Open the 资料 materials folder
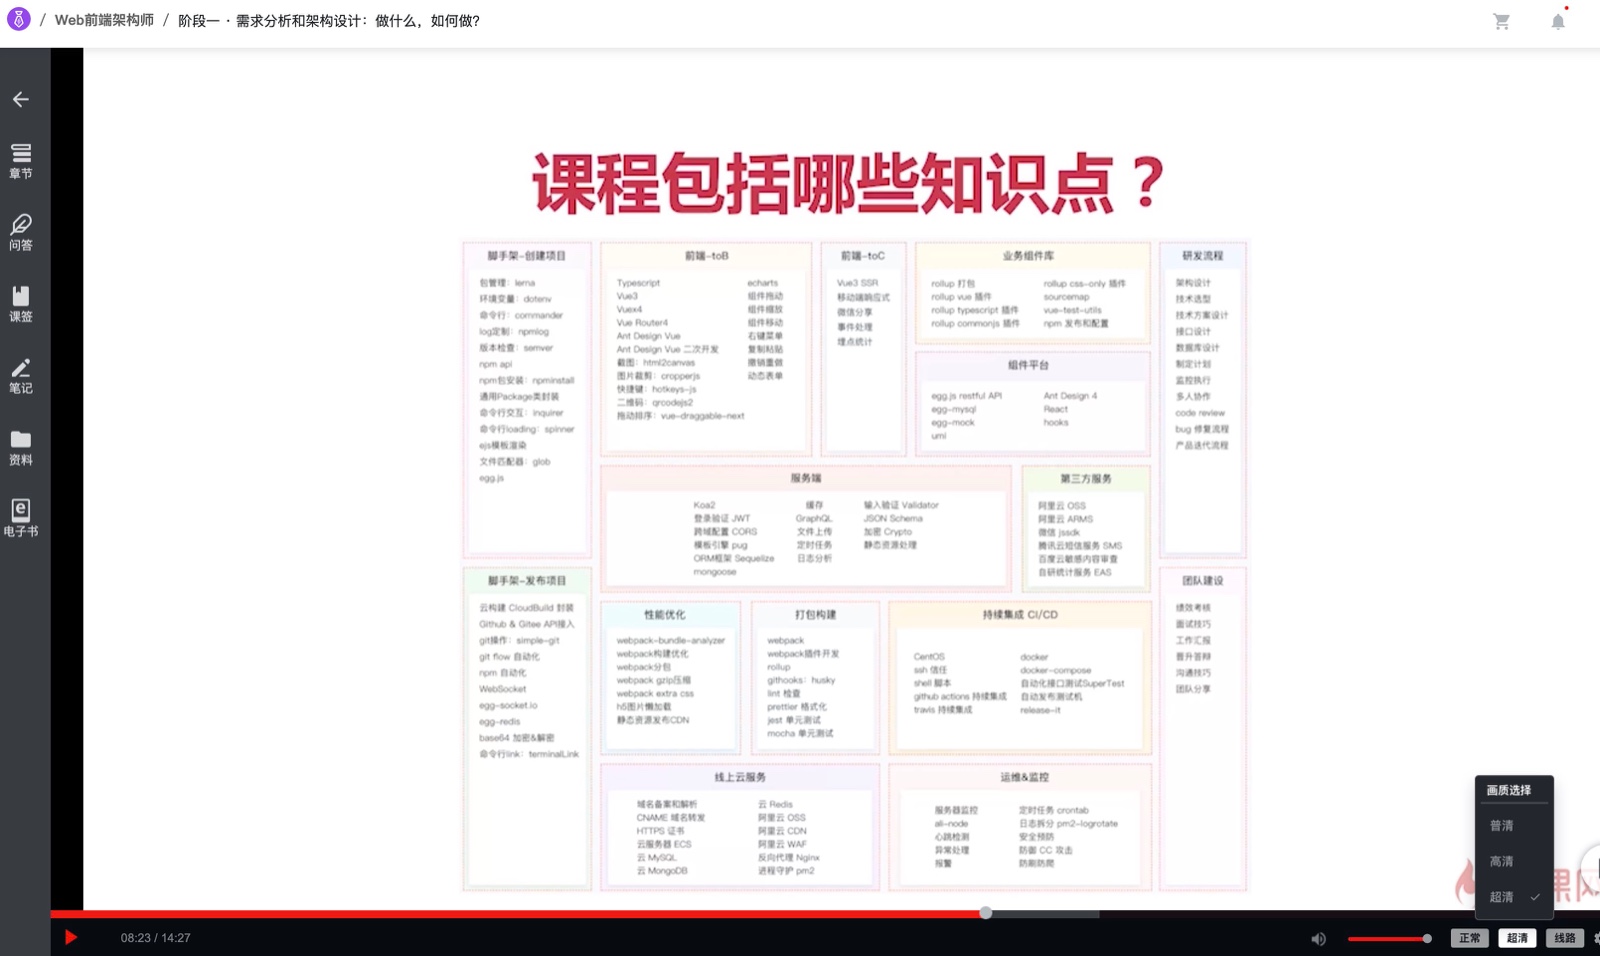The height and width of the screenshot is (956, 1600). pyautogui.click(x=21, y=448)
